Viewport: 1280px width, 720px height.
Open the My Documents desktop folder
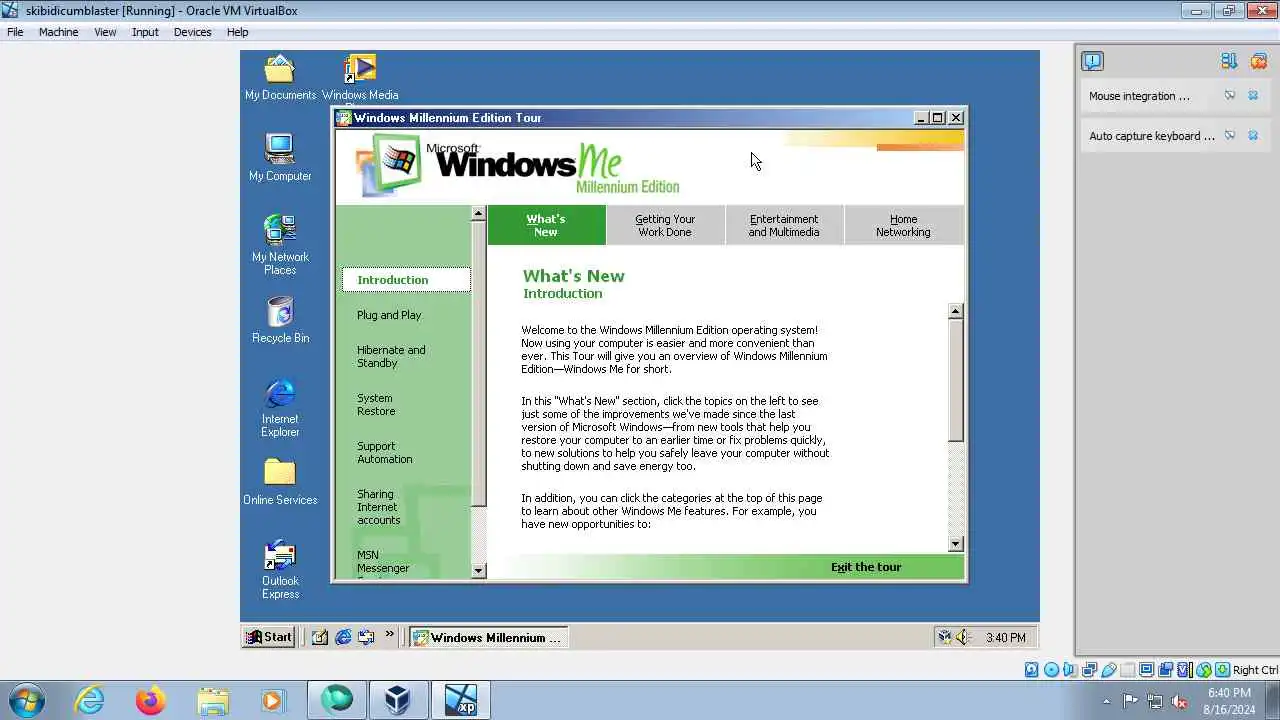(x=280, y=79)
